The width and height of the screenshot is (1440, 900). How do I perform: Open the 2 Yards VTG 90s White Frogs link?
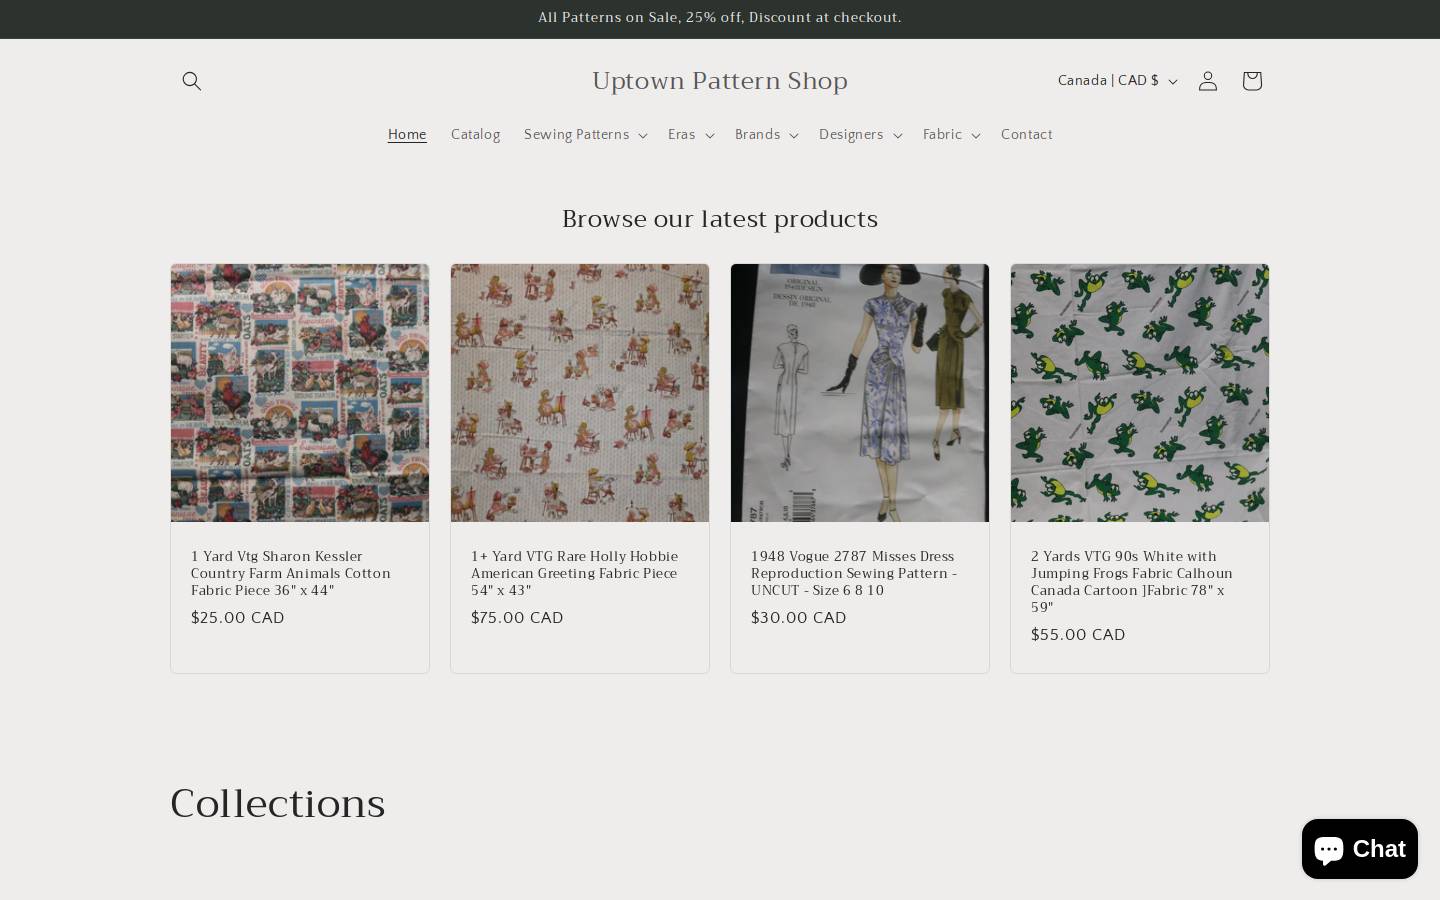pyautogui.click(x=1132, y=582)
